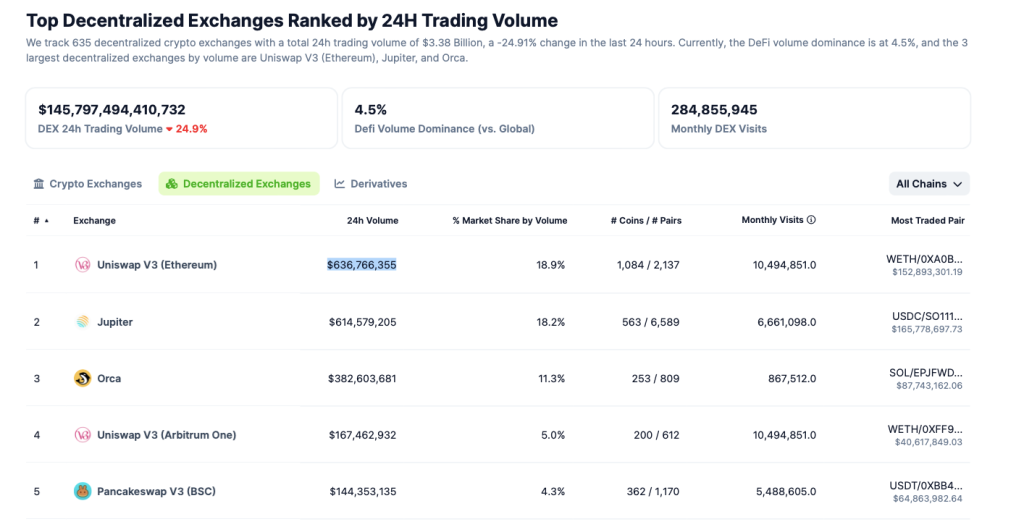Open the All Chains dropdown
Image resolution: width=1024 pixels, height=527 pixels.
(x=929, y=184)
